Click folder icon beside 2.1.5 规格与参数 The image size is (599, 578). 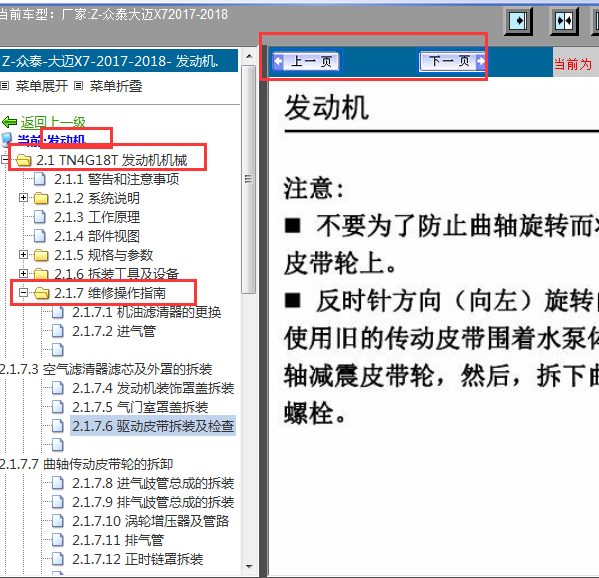pyautogui.click(x=41, y=255)
